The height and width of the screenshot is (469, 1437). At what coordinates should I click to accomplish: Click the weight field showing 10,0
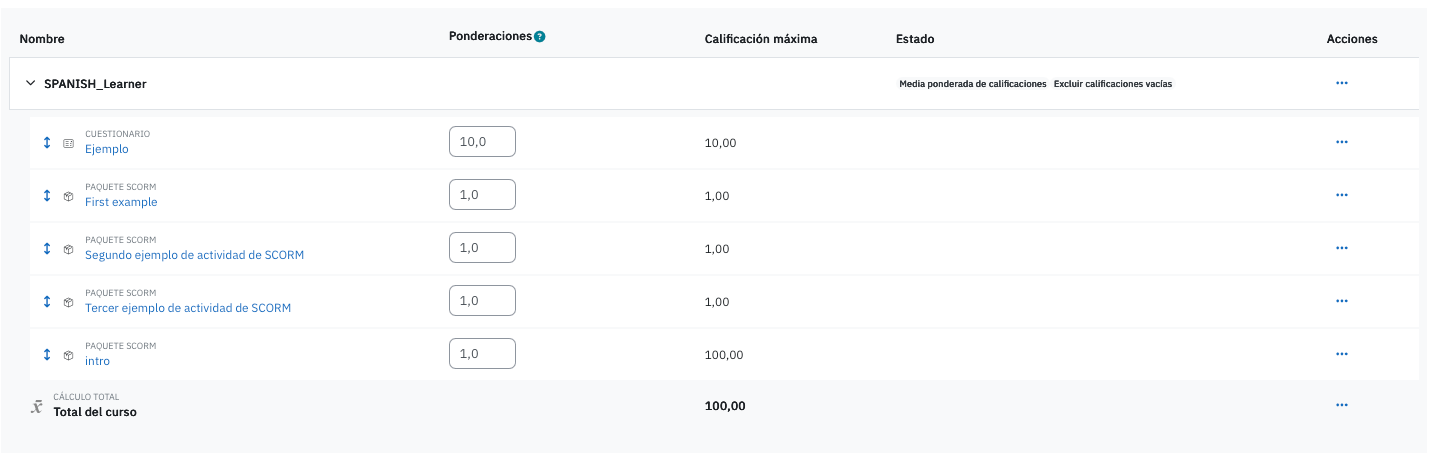483,142
